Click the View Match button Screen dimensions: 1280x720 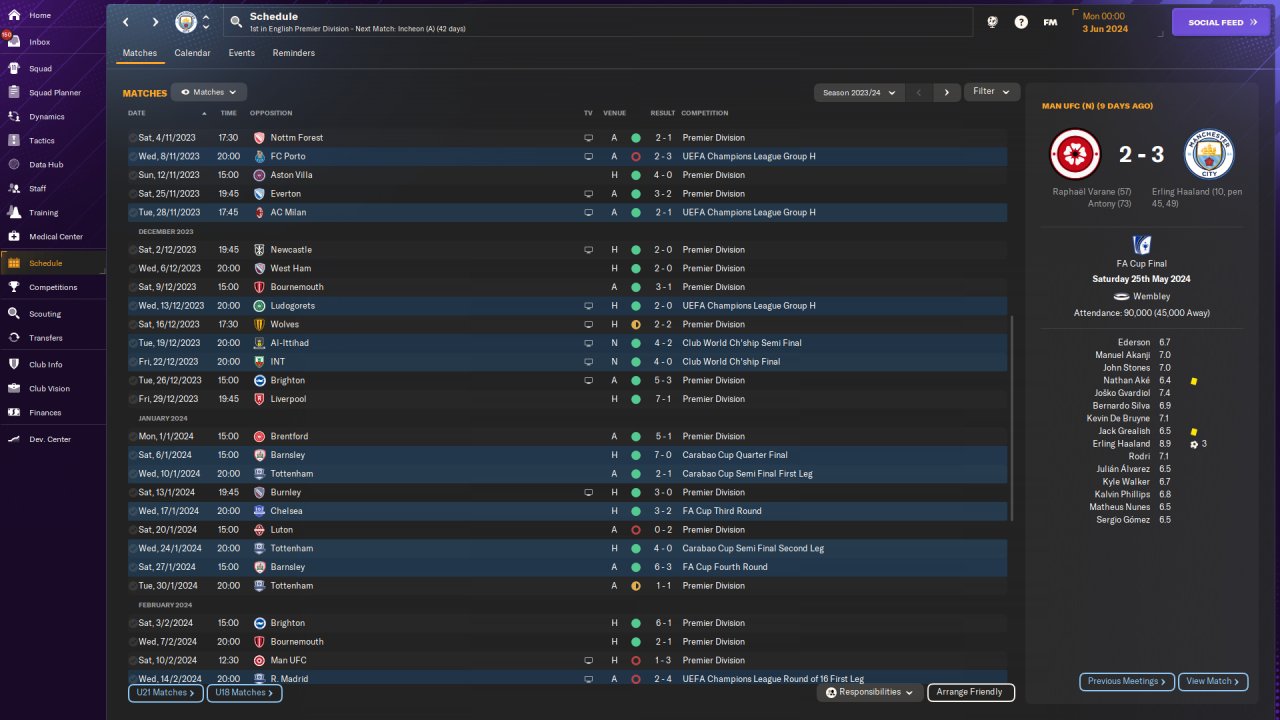[1213, 681]
